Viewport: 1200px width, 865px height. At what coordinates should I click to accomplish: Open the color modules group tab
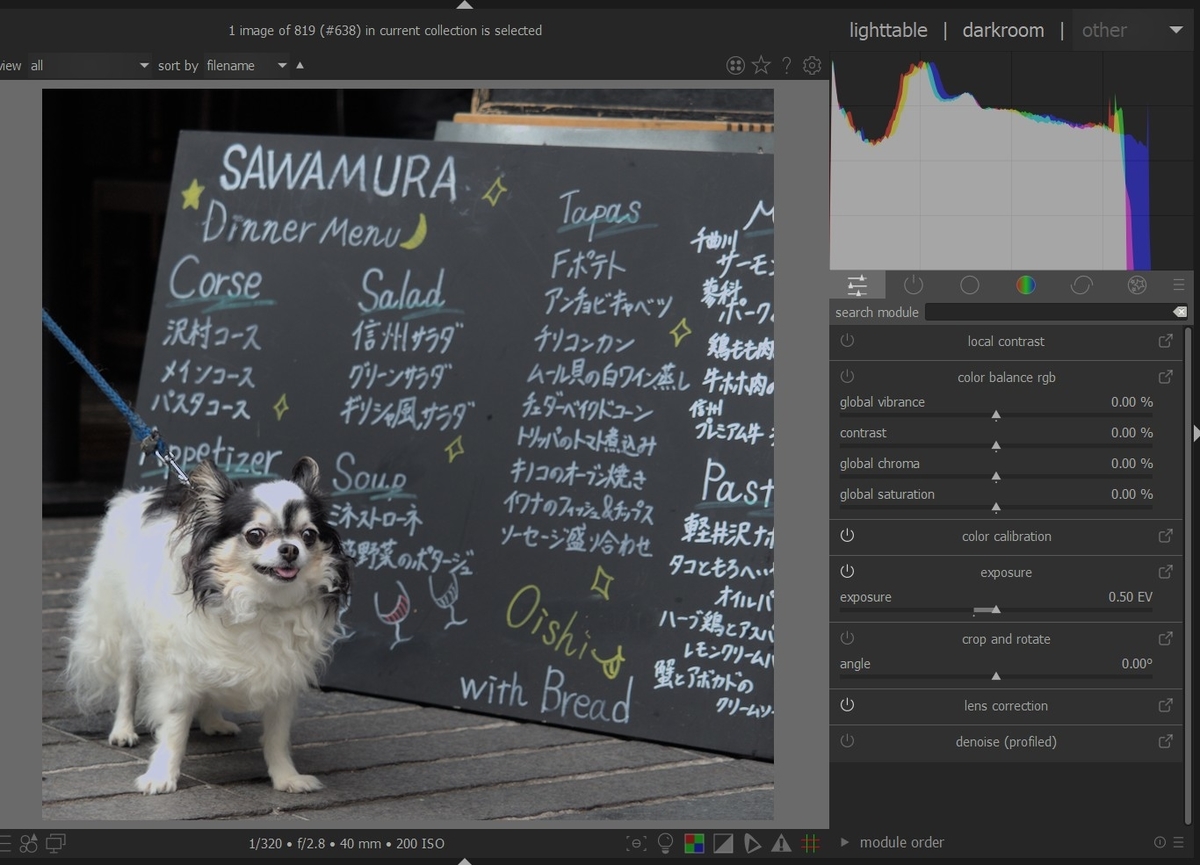(1025, 285)
